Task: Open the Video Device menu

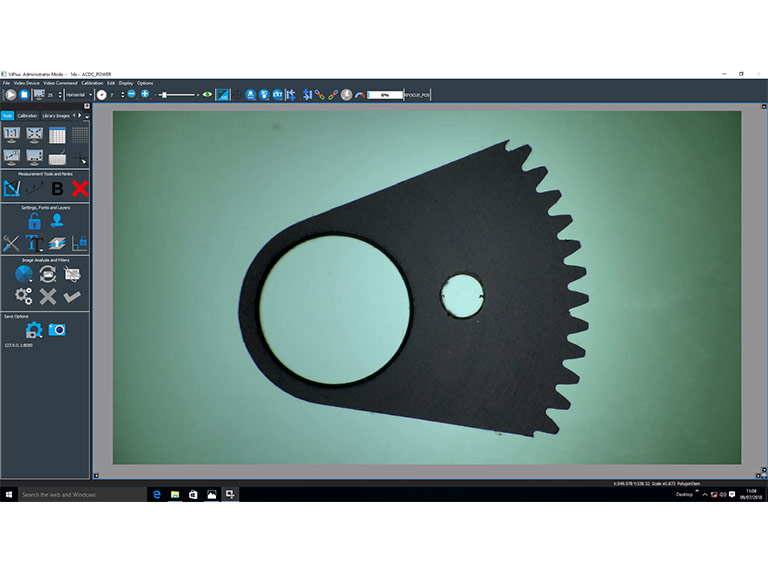Action: [x=26, y=82]
